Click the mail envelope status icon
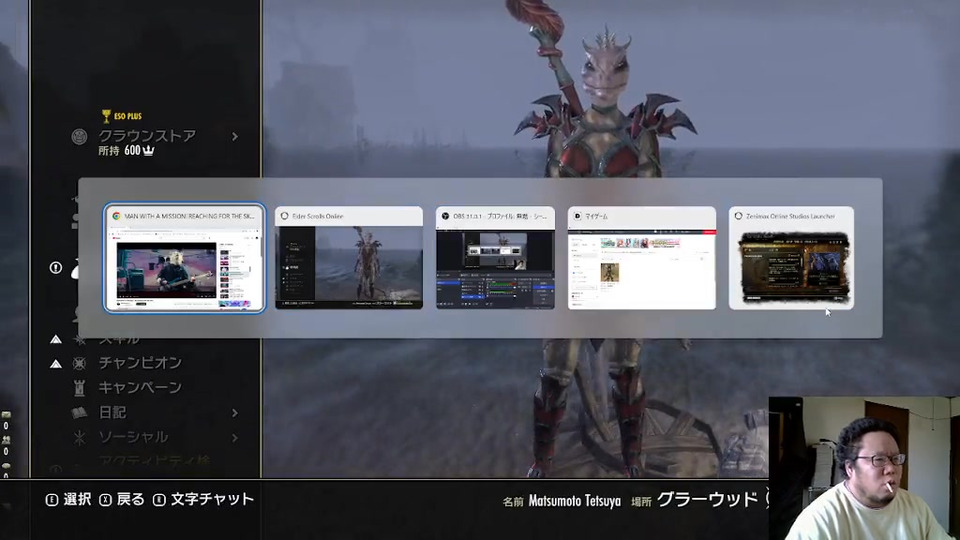Viewport: 960px width, 540px height. [6, 415]
